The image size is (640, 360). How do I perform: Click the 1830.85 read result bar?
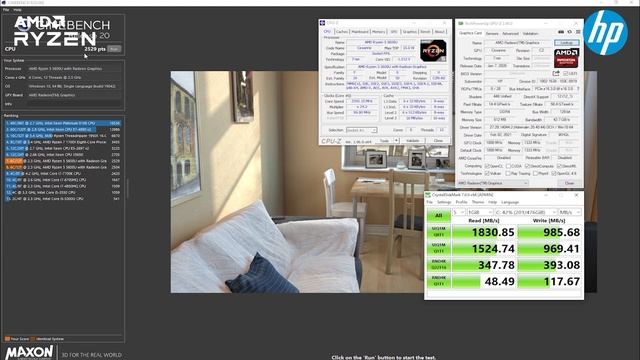coord(484,232)
